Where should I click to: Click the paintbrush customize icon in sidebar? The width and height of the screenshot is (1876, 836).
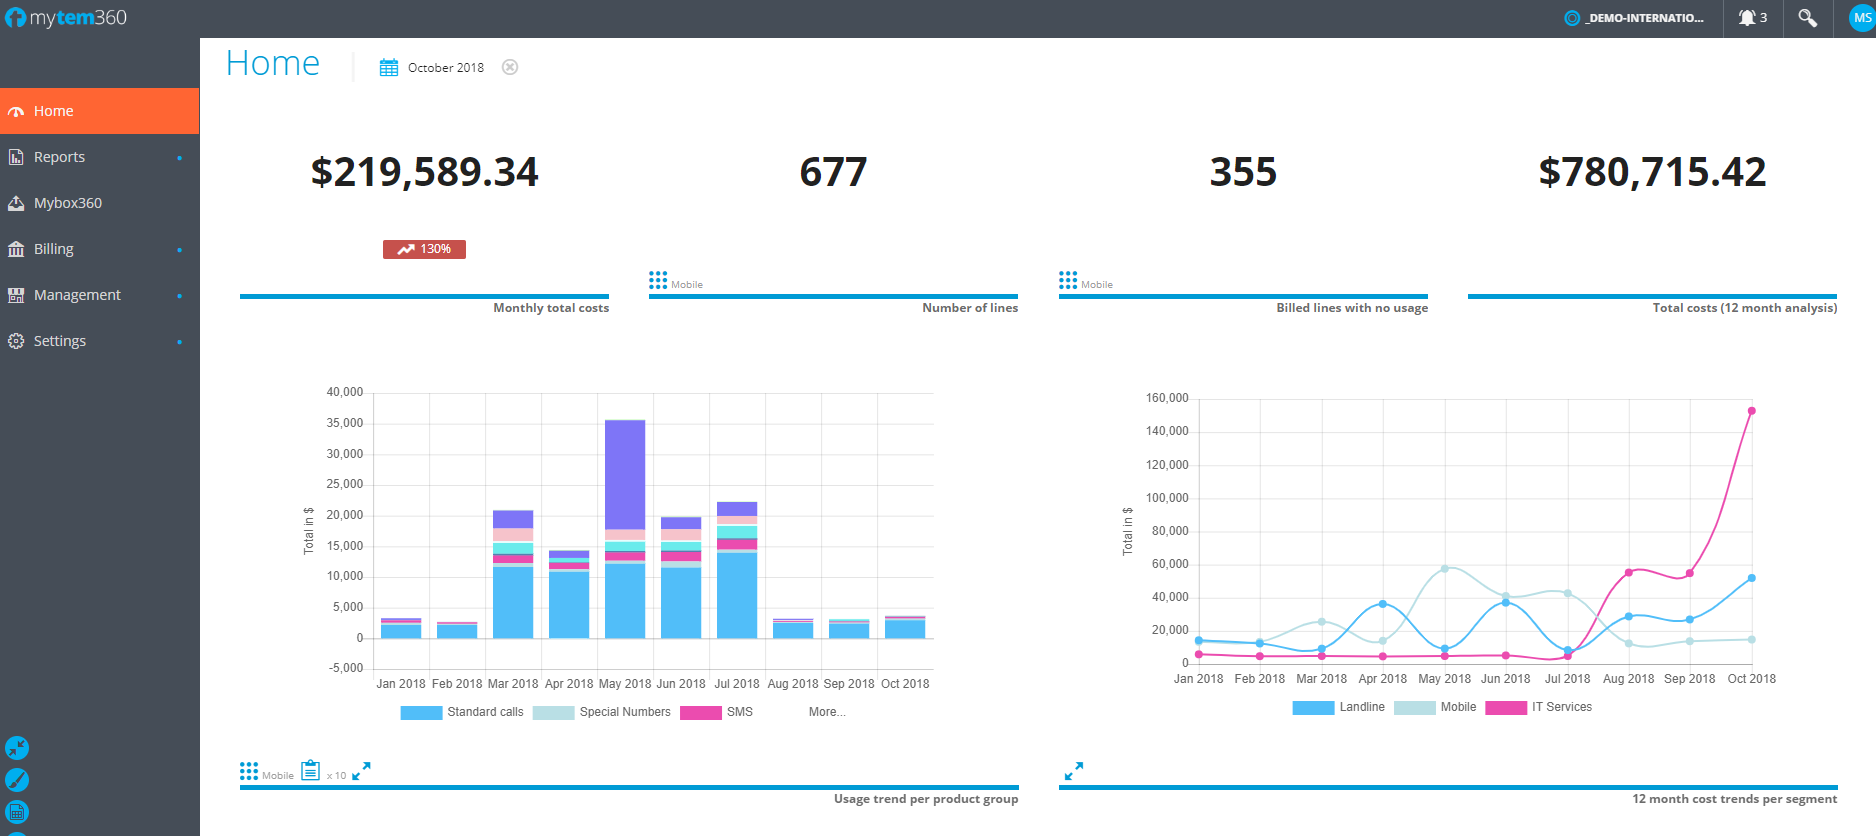[17, 780]
